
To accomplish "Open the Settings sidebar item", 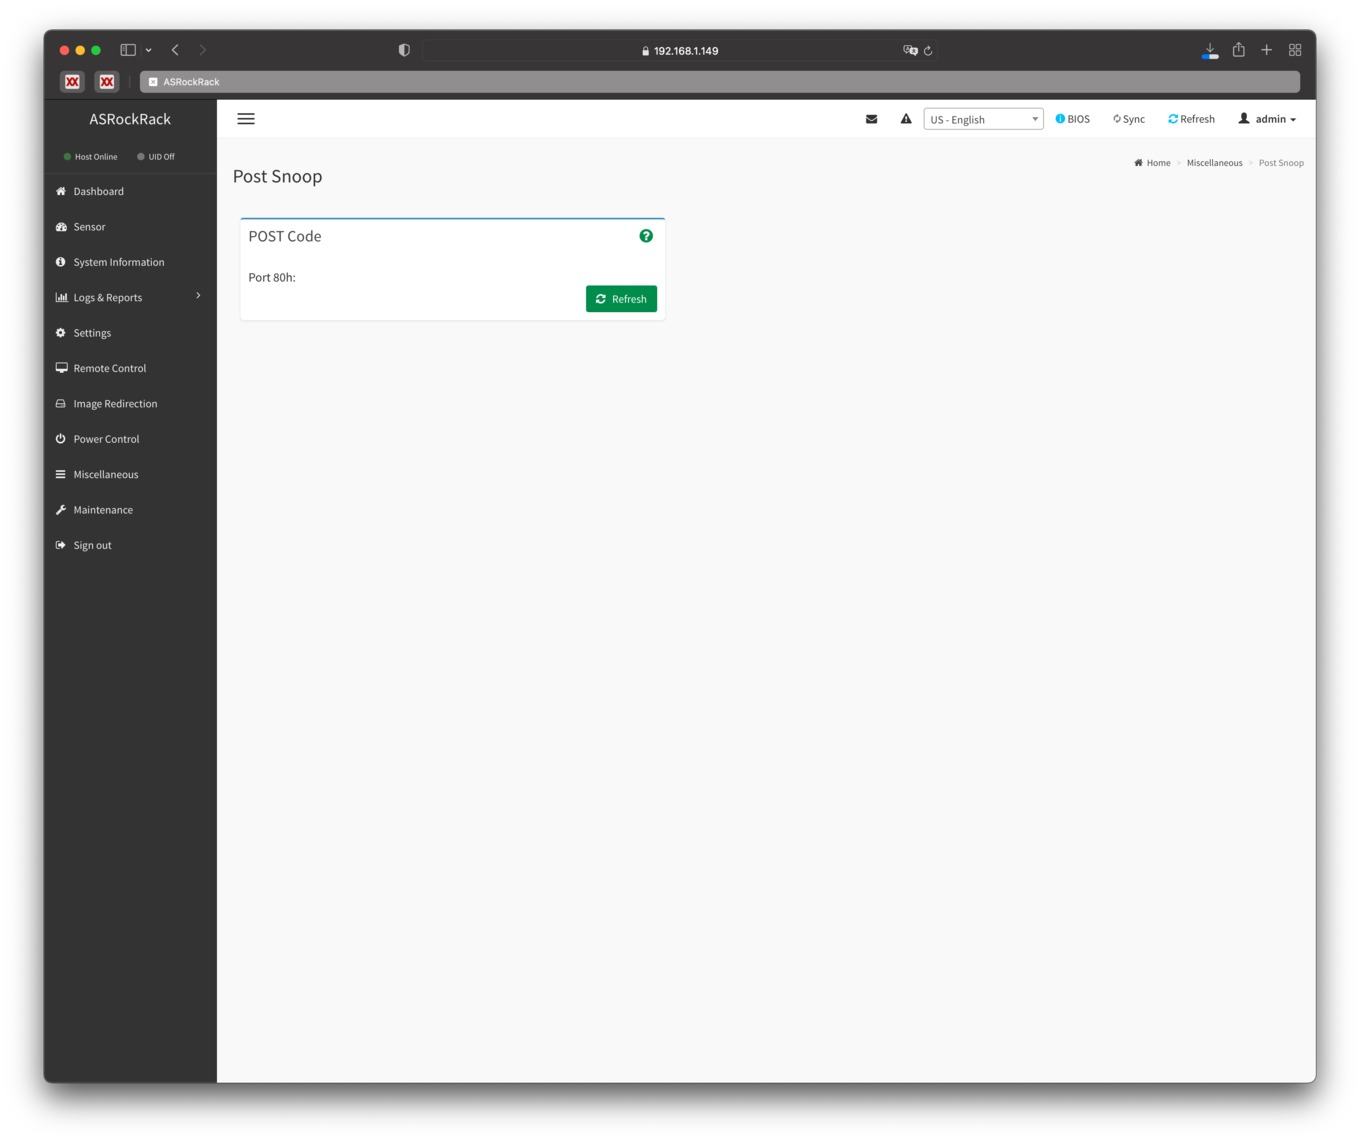I will [x=92, y=333].
